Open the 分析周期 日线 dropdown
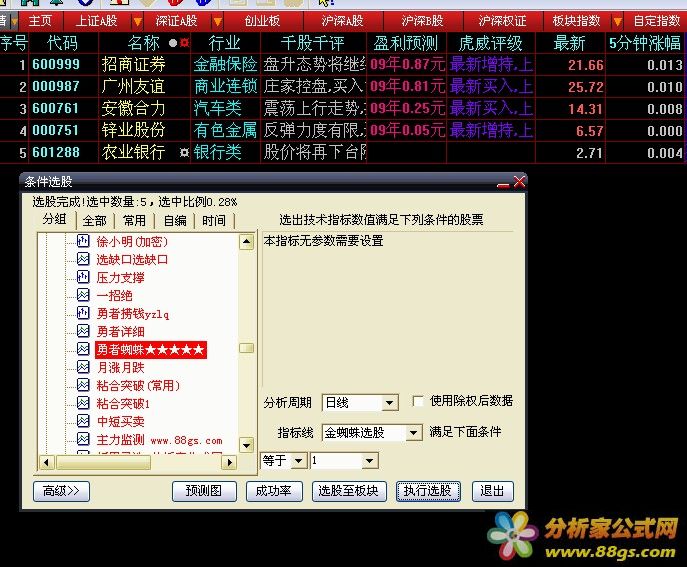 [389, 403]
